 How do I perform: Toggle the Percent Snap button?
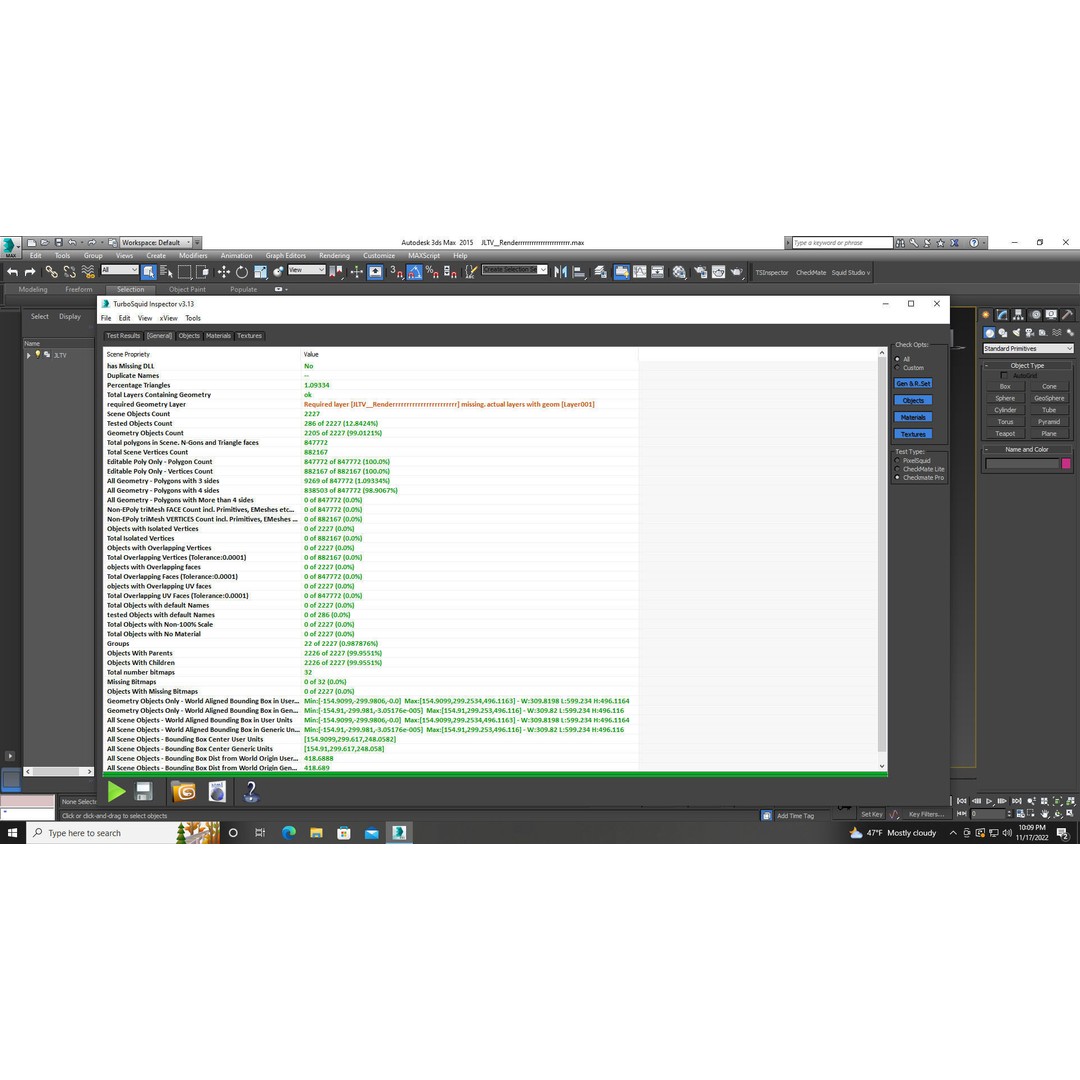[432, 272]
